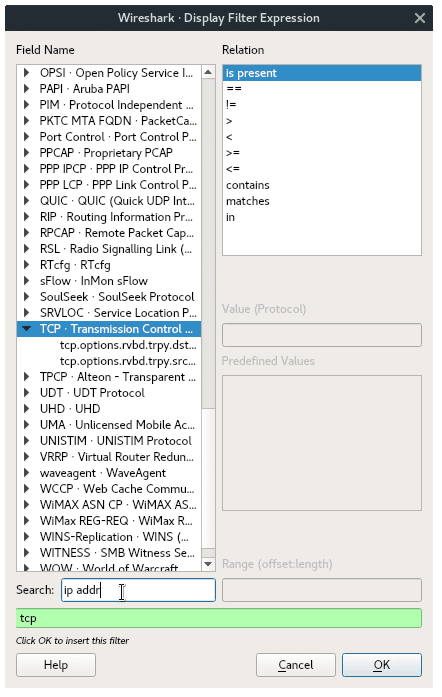Collapse the TCP Transmission Control node

point(27,329)
